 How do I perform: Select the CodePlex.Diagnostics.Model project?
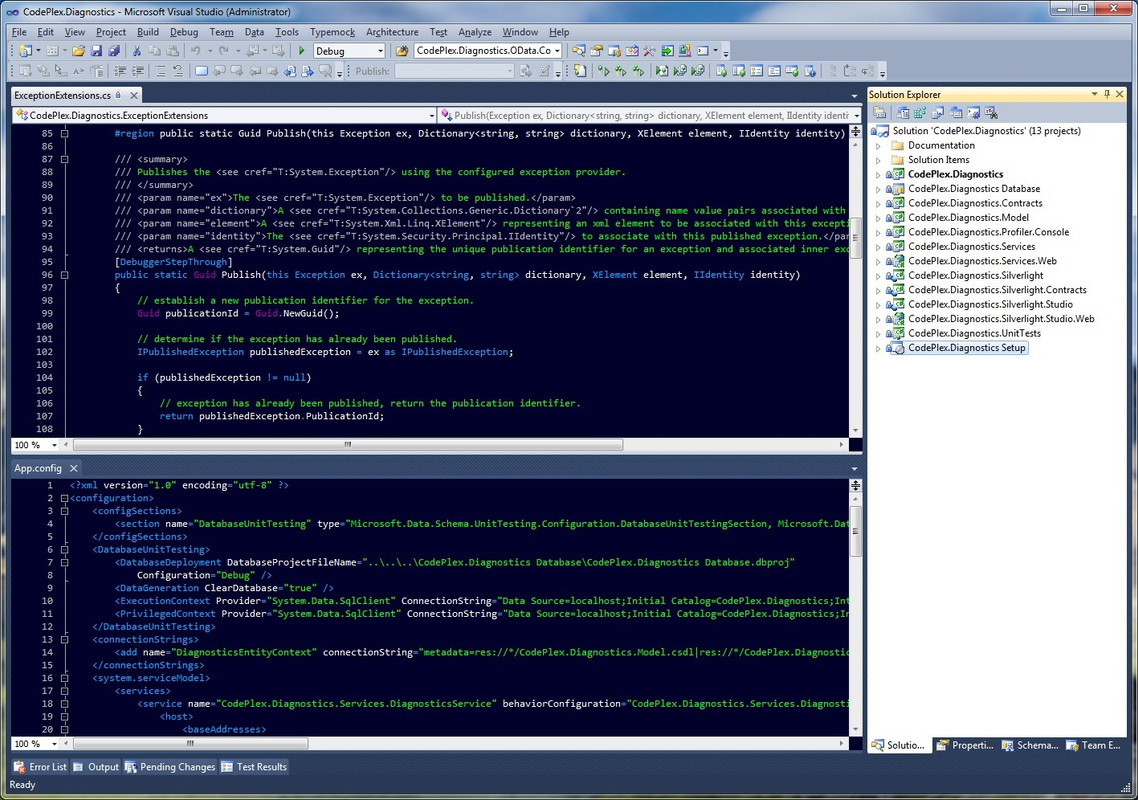point(968,218)
